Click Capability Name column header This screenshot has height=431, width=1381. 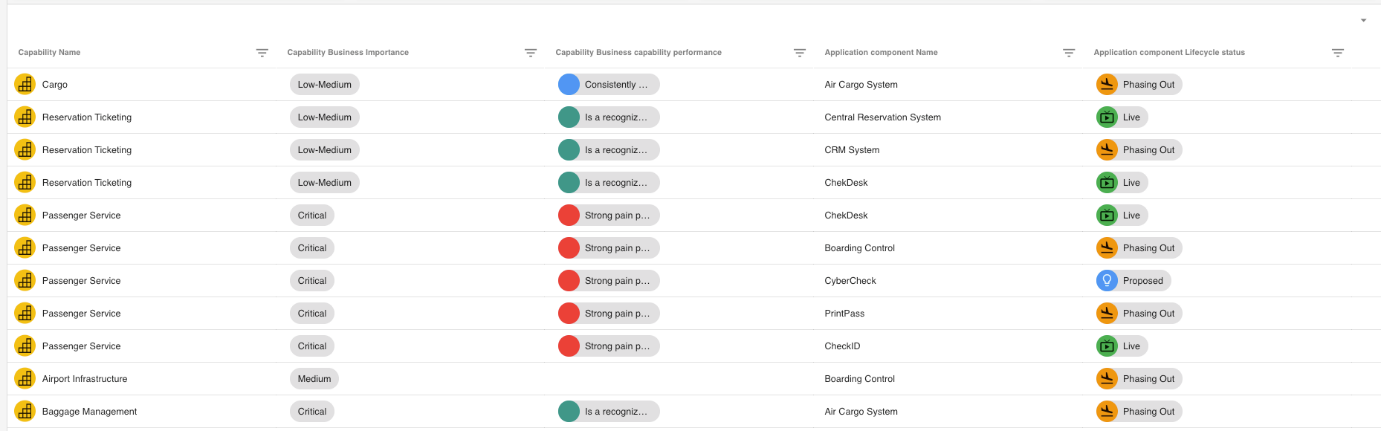(x=50, y=52)
